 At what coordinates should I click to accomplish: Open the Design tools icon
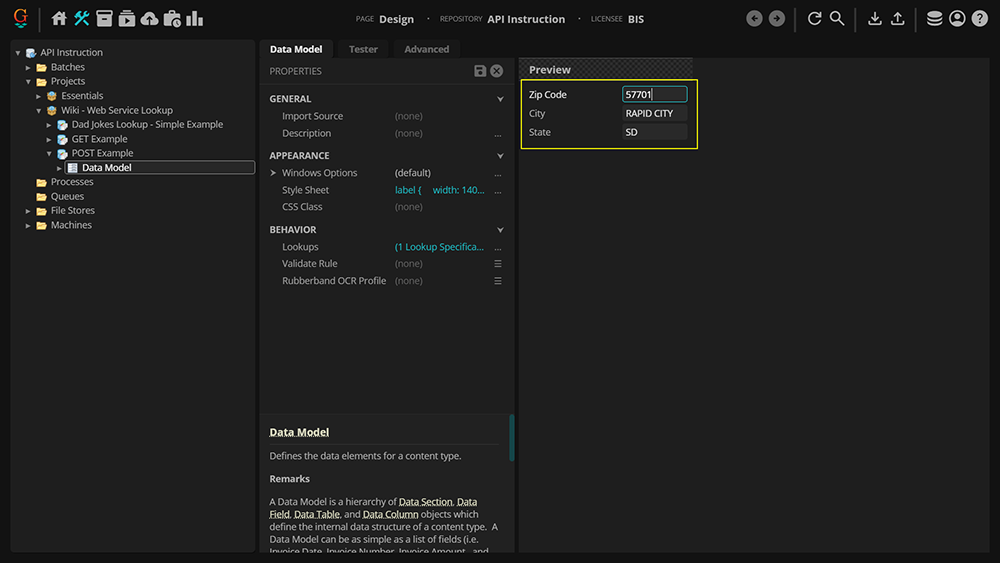click(x=82, y=18)
